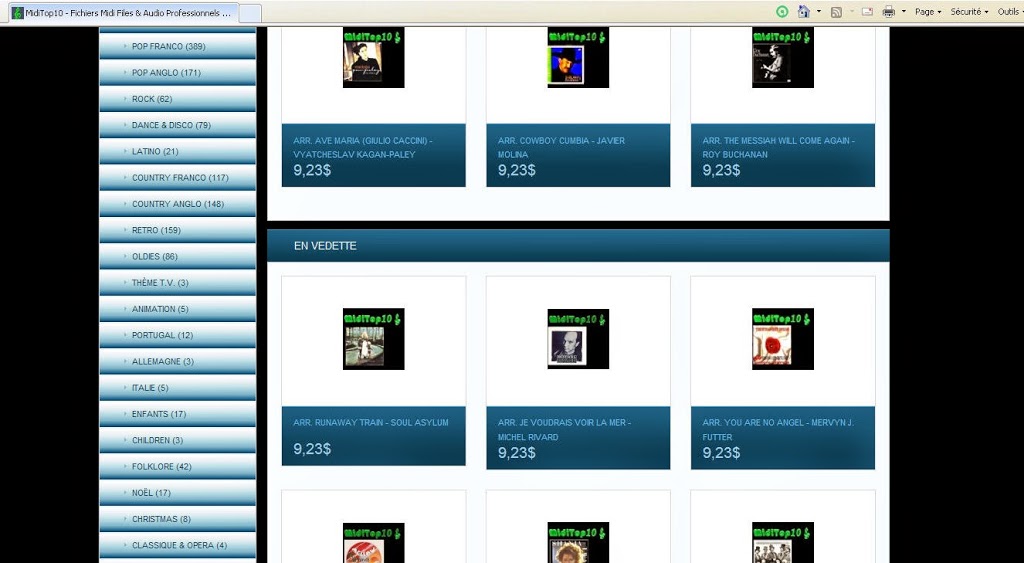Open the FOLKLORE (42) category
Viewport: 1024px width, 563px height.
[x=178, y=466]
